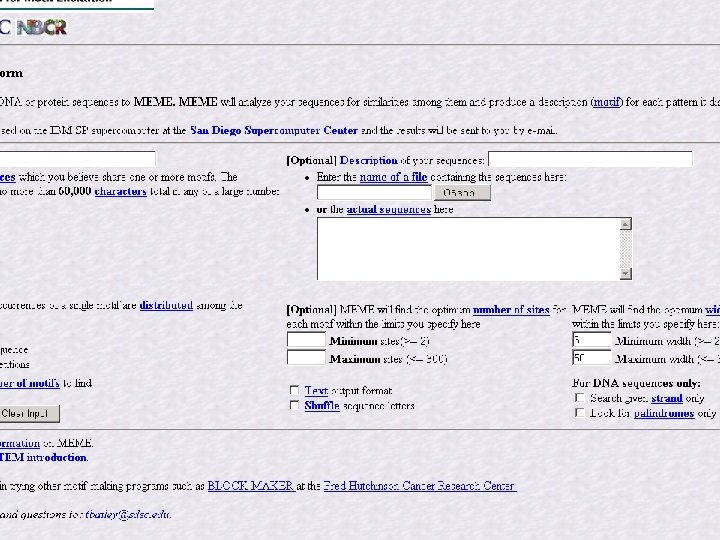The height and width of the screenshot is (540, 720).
Task: Open the Shuffle help link
Action: tap(322, 406)
